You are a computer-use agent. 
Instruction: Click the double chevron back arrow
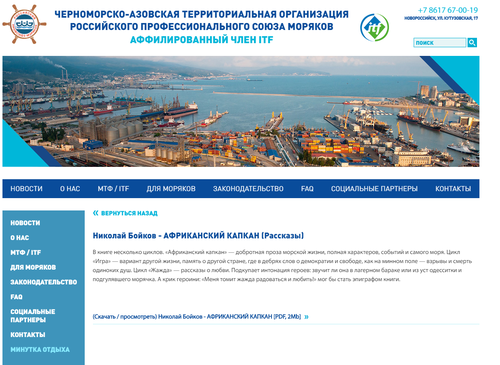[95, 213]
